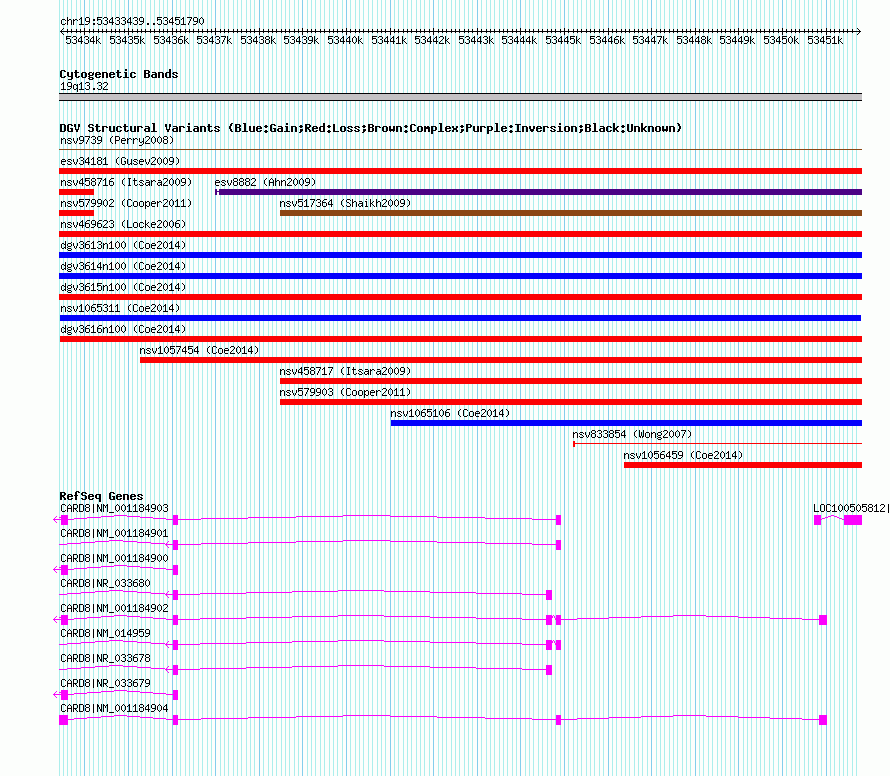The image size is (890, 776).
Task: Click the CARD8|NM_001184900 transcript label
Action: pyautogui.click(x=114, y=559)
